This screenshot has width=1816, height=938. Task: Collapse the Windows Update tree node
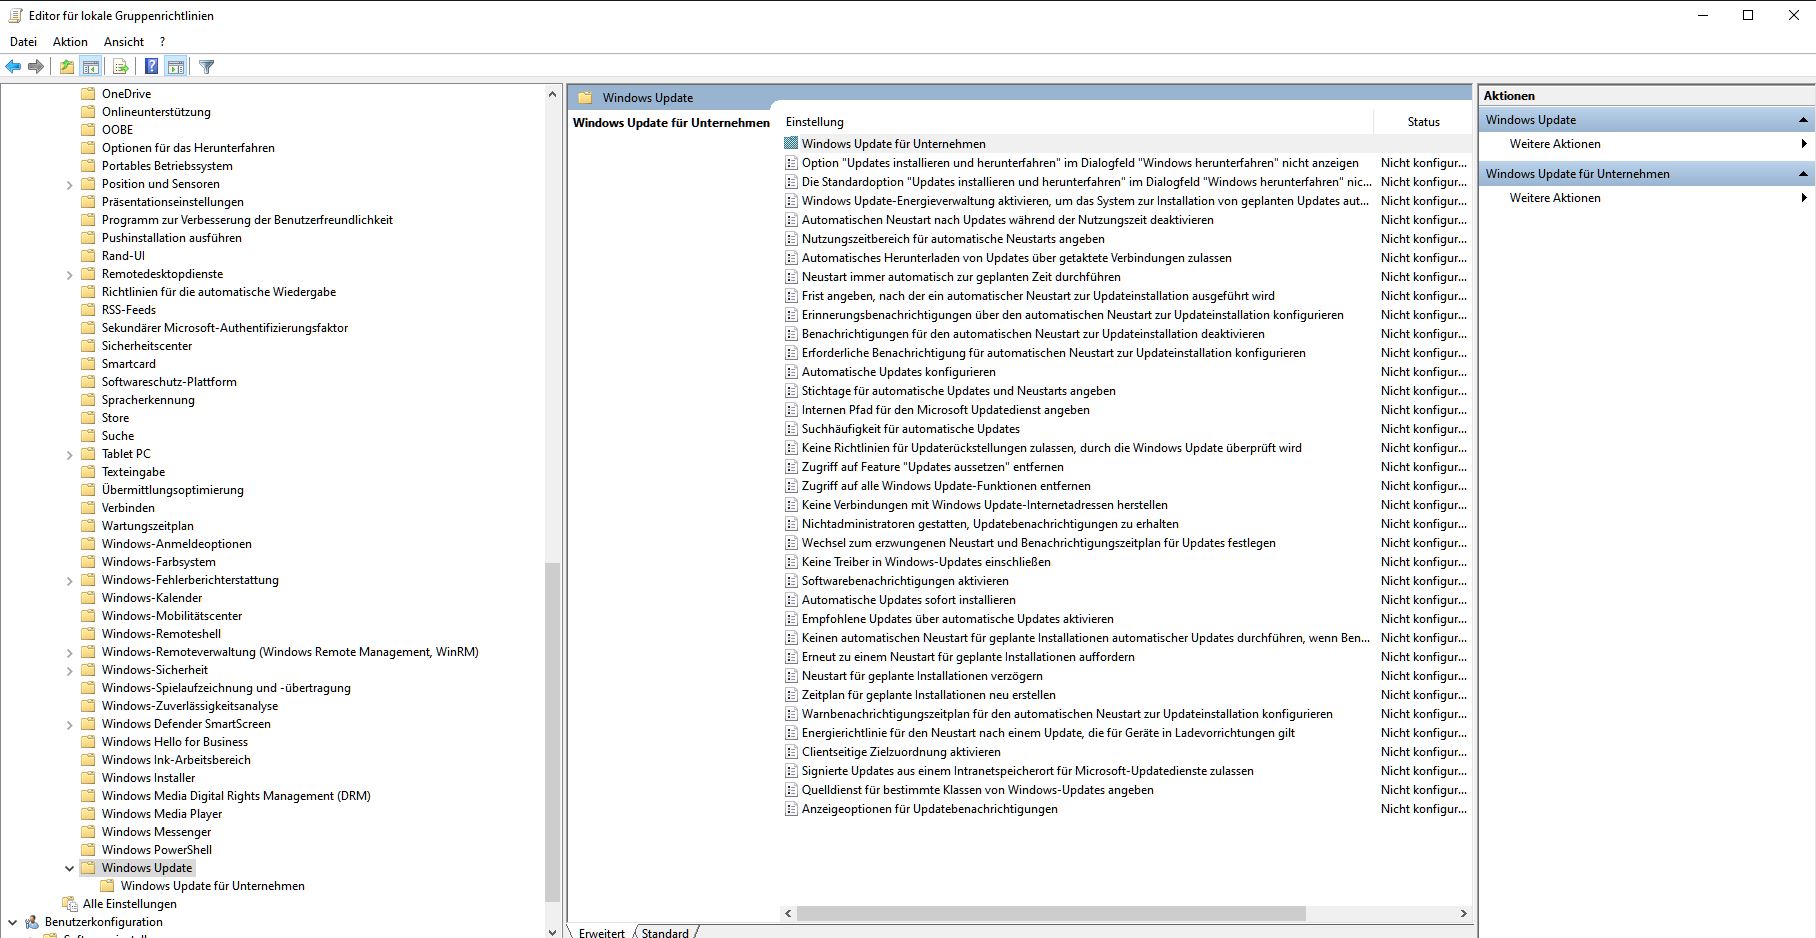(x=69, y=868)
